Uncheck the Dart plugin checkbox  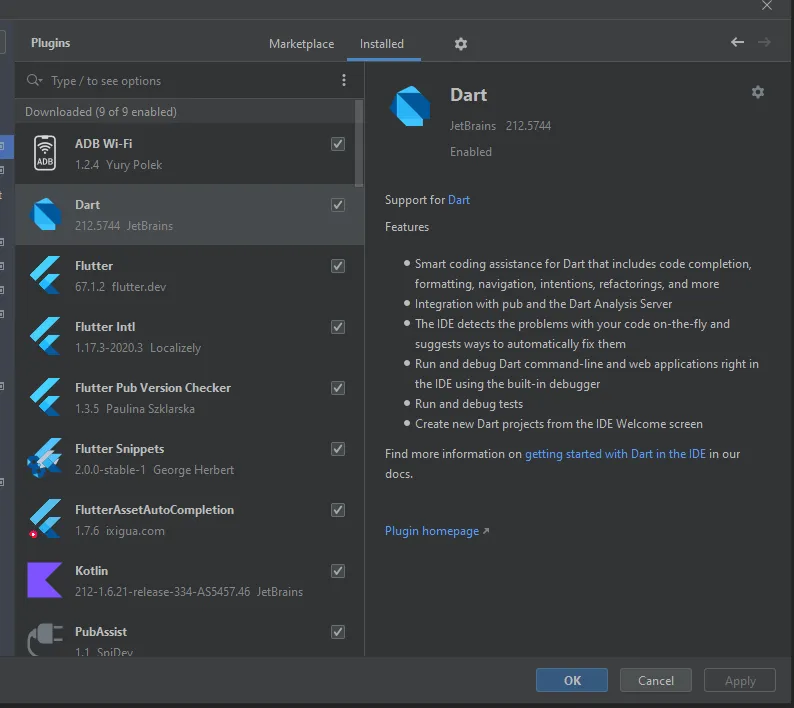coord(338,205)
